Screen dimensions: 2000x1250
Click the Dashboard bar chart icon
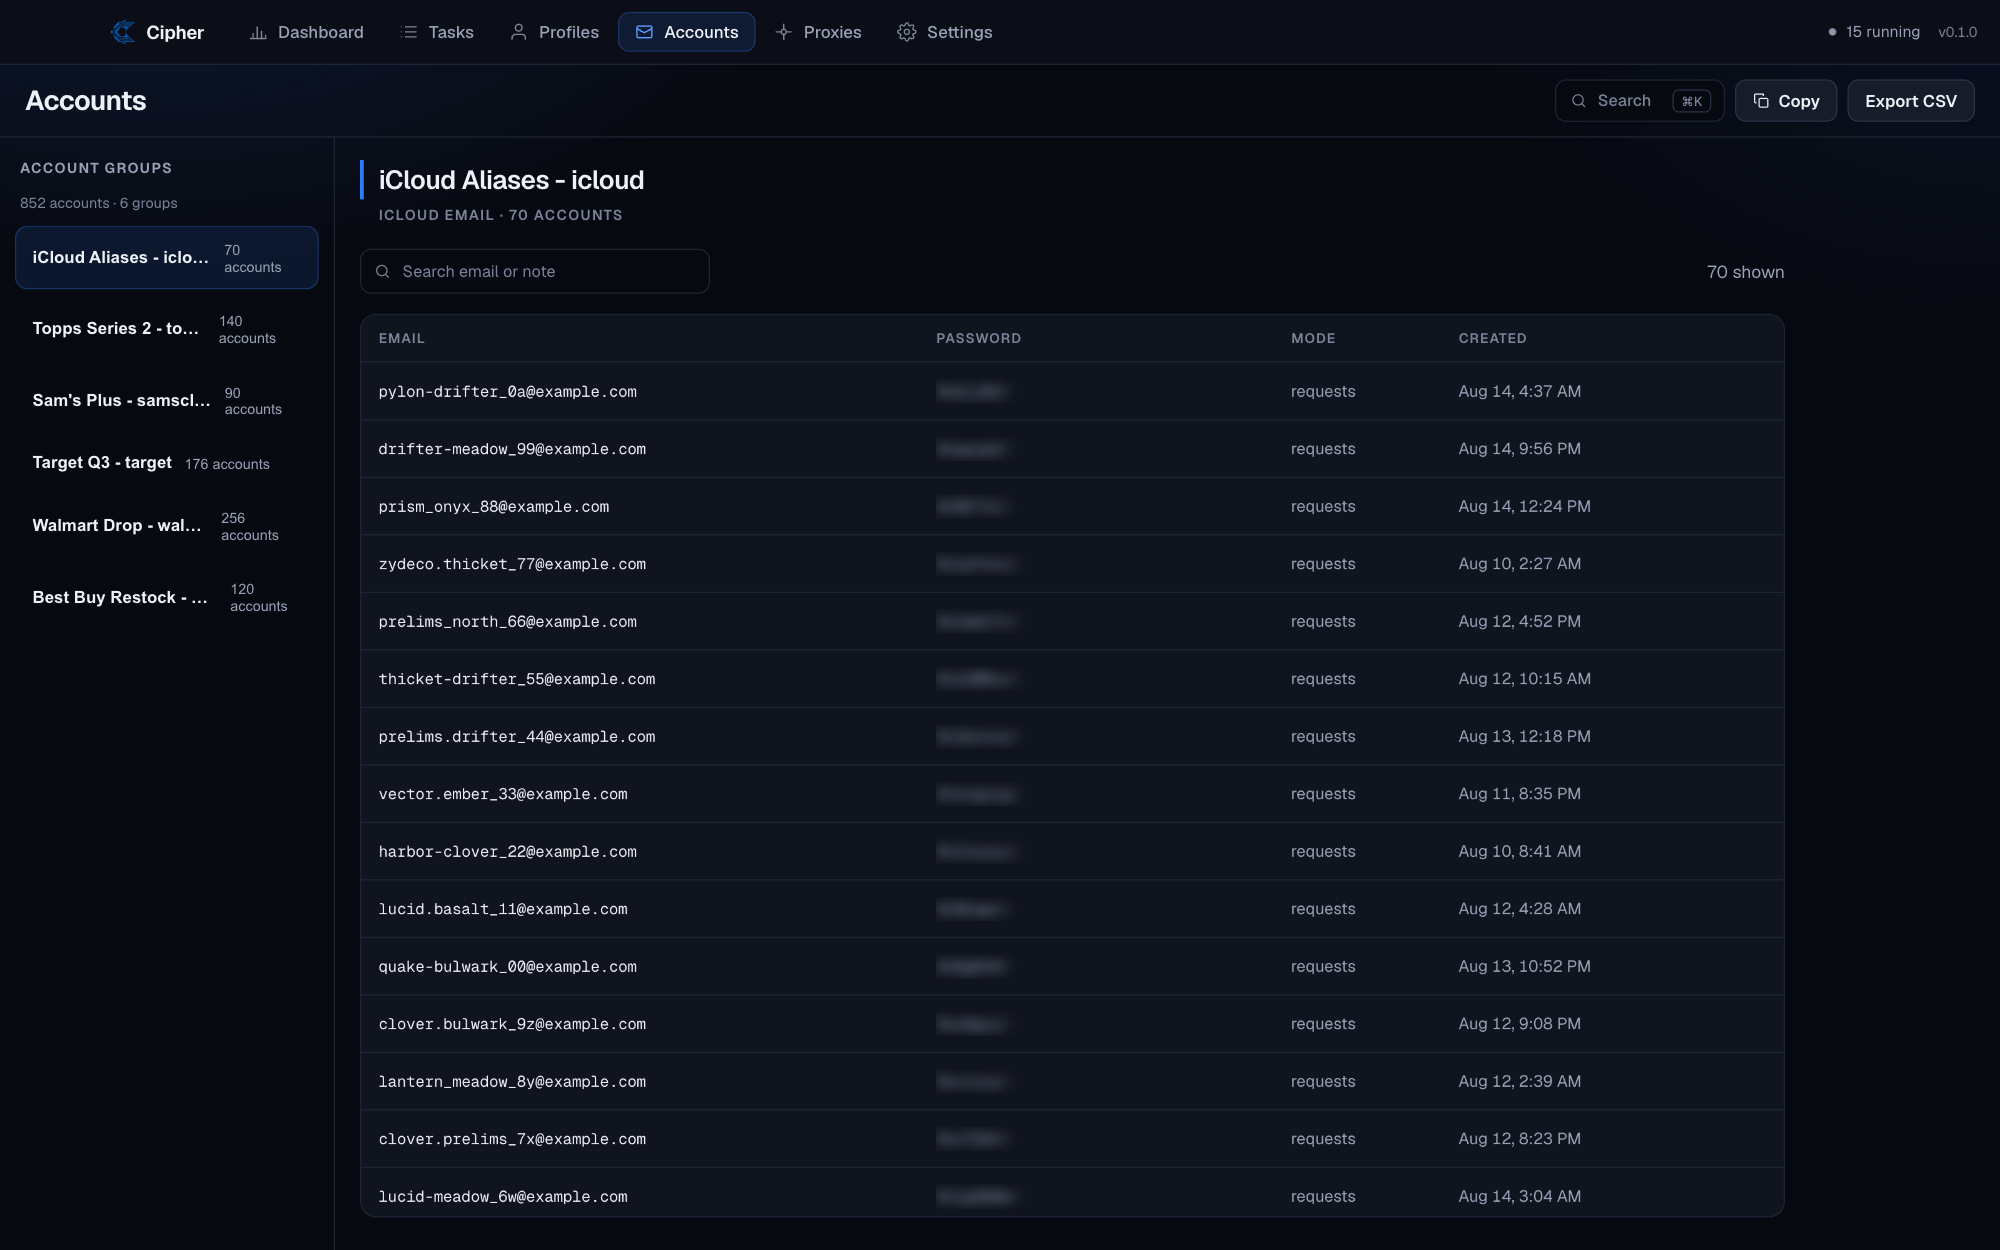pos(258,32)
